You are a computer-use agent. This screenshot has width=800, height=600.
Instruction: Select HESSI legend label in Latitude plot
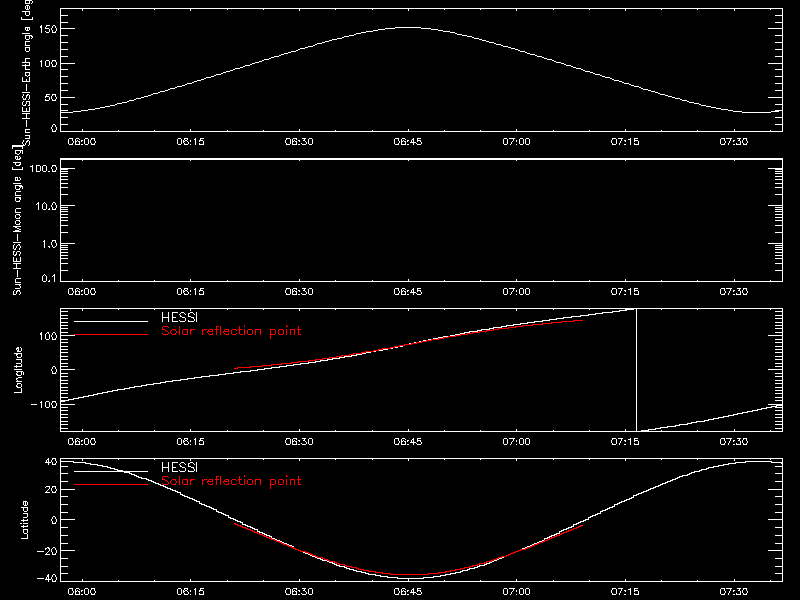179,467
